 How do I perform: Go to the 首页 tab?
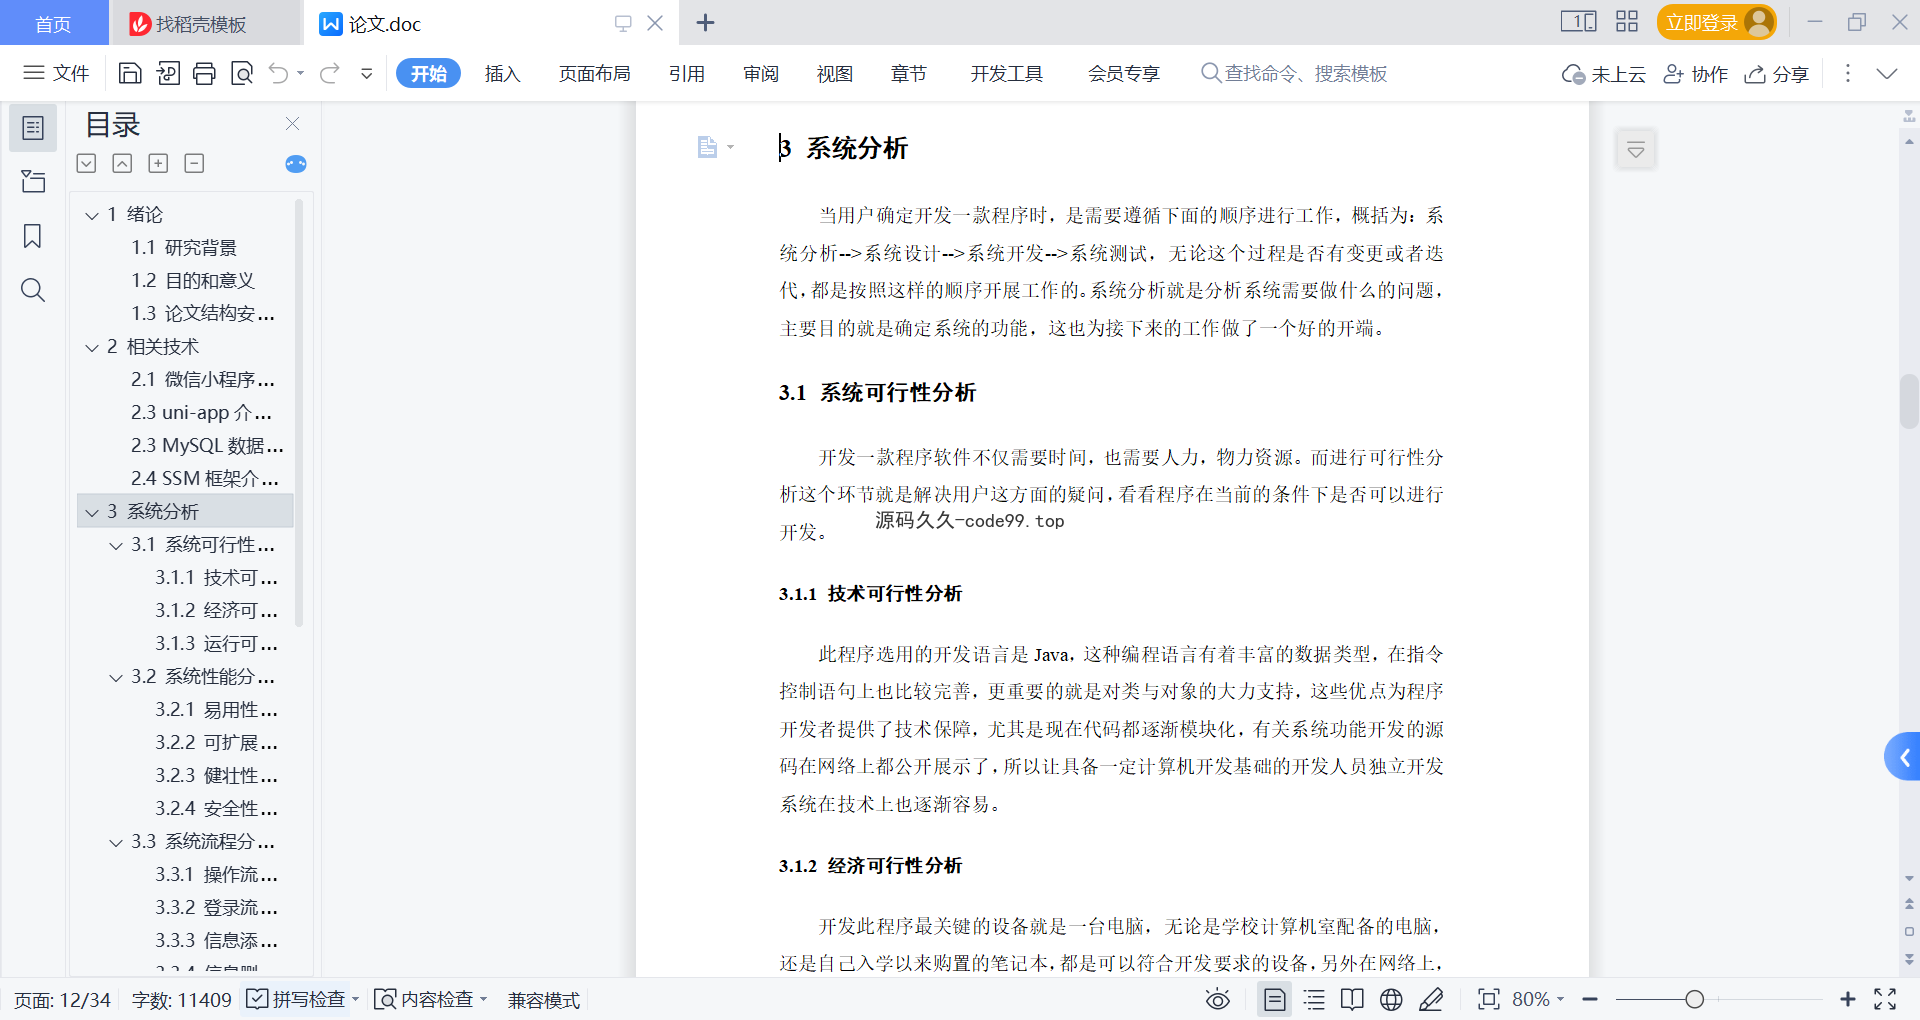pos(54,23)
